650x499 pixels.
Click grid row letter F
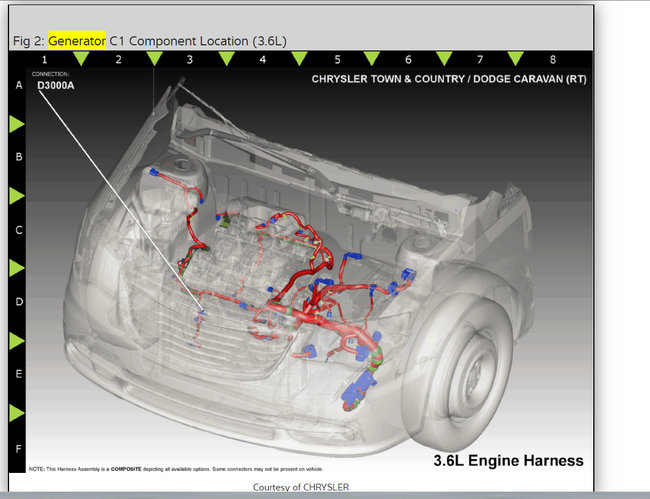coord(19,449)
